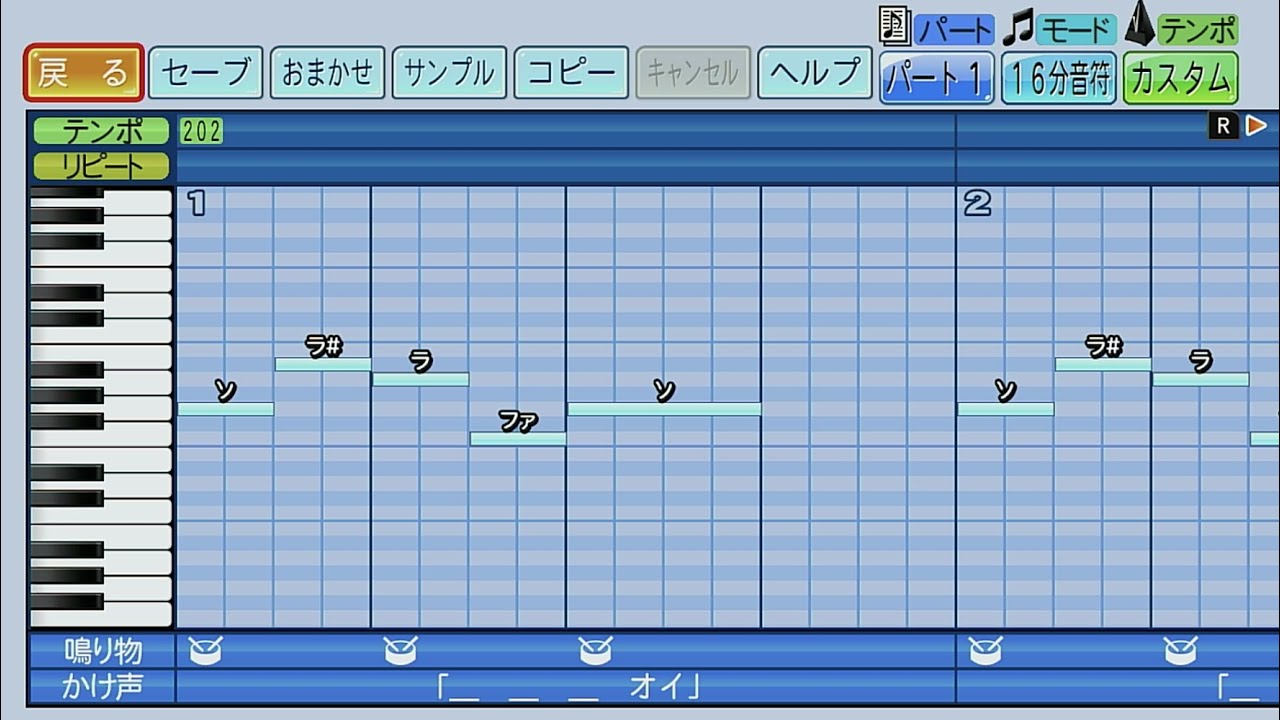
Task: Click the orange scroll-right arrow
Action: (1256, 126)
